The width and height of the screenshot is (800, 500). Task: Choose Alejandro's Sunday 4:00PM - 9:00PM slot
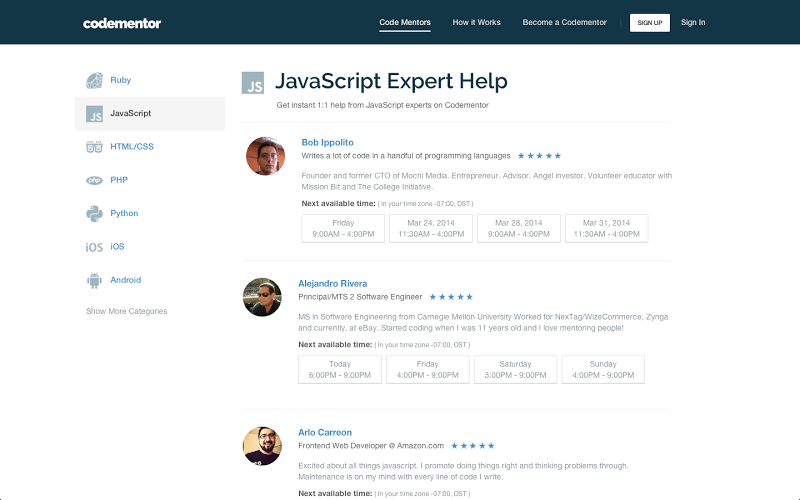pos(603,369)
